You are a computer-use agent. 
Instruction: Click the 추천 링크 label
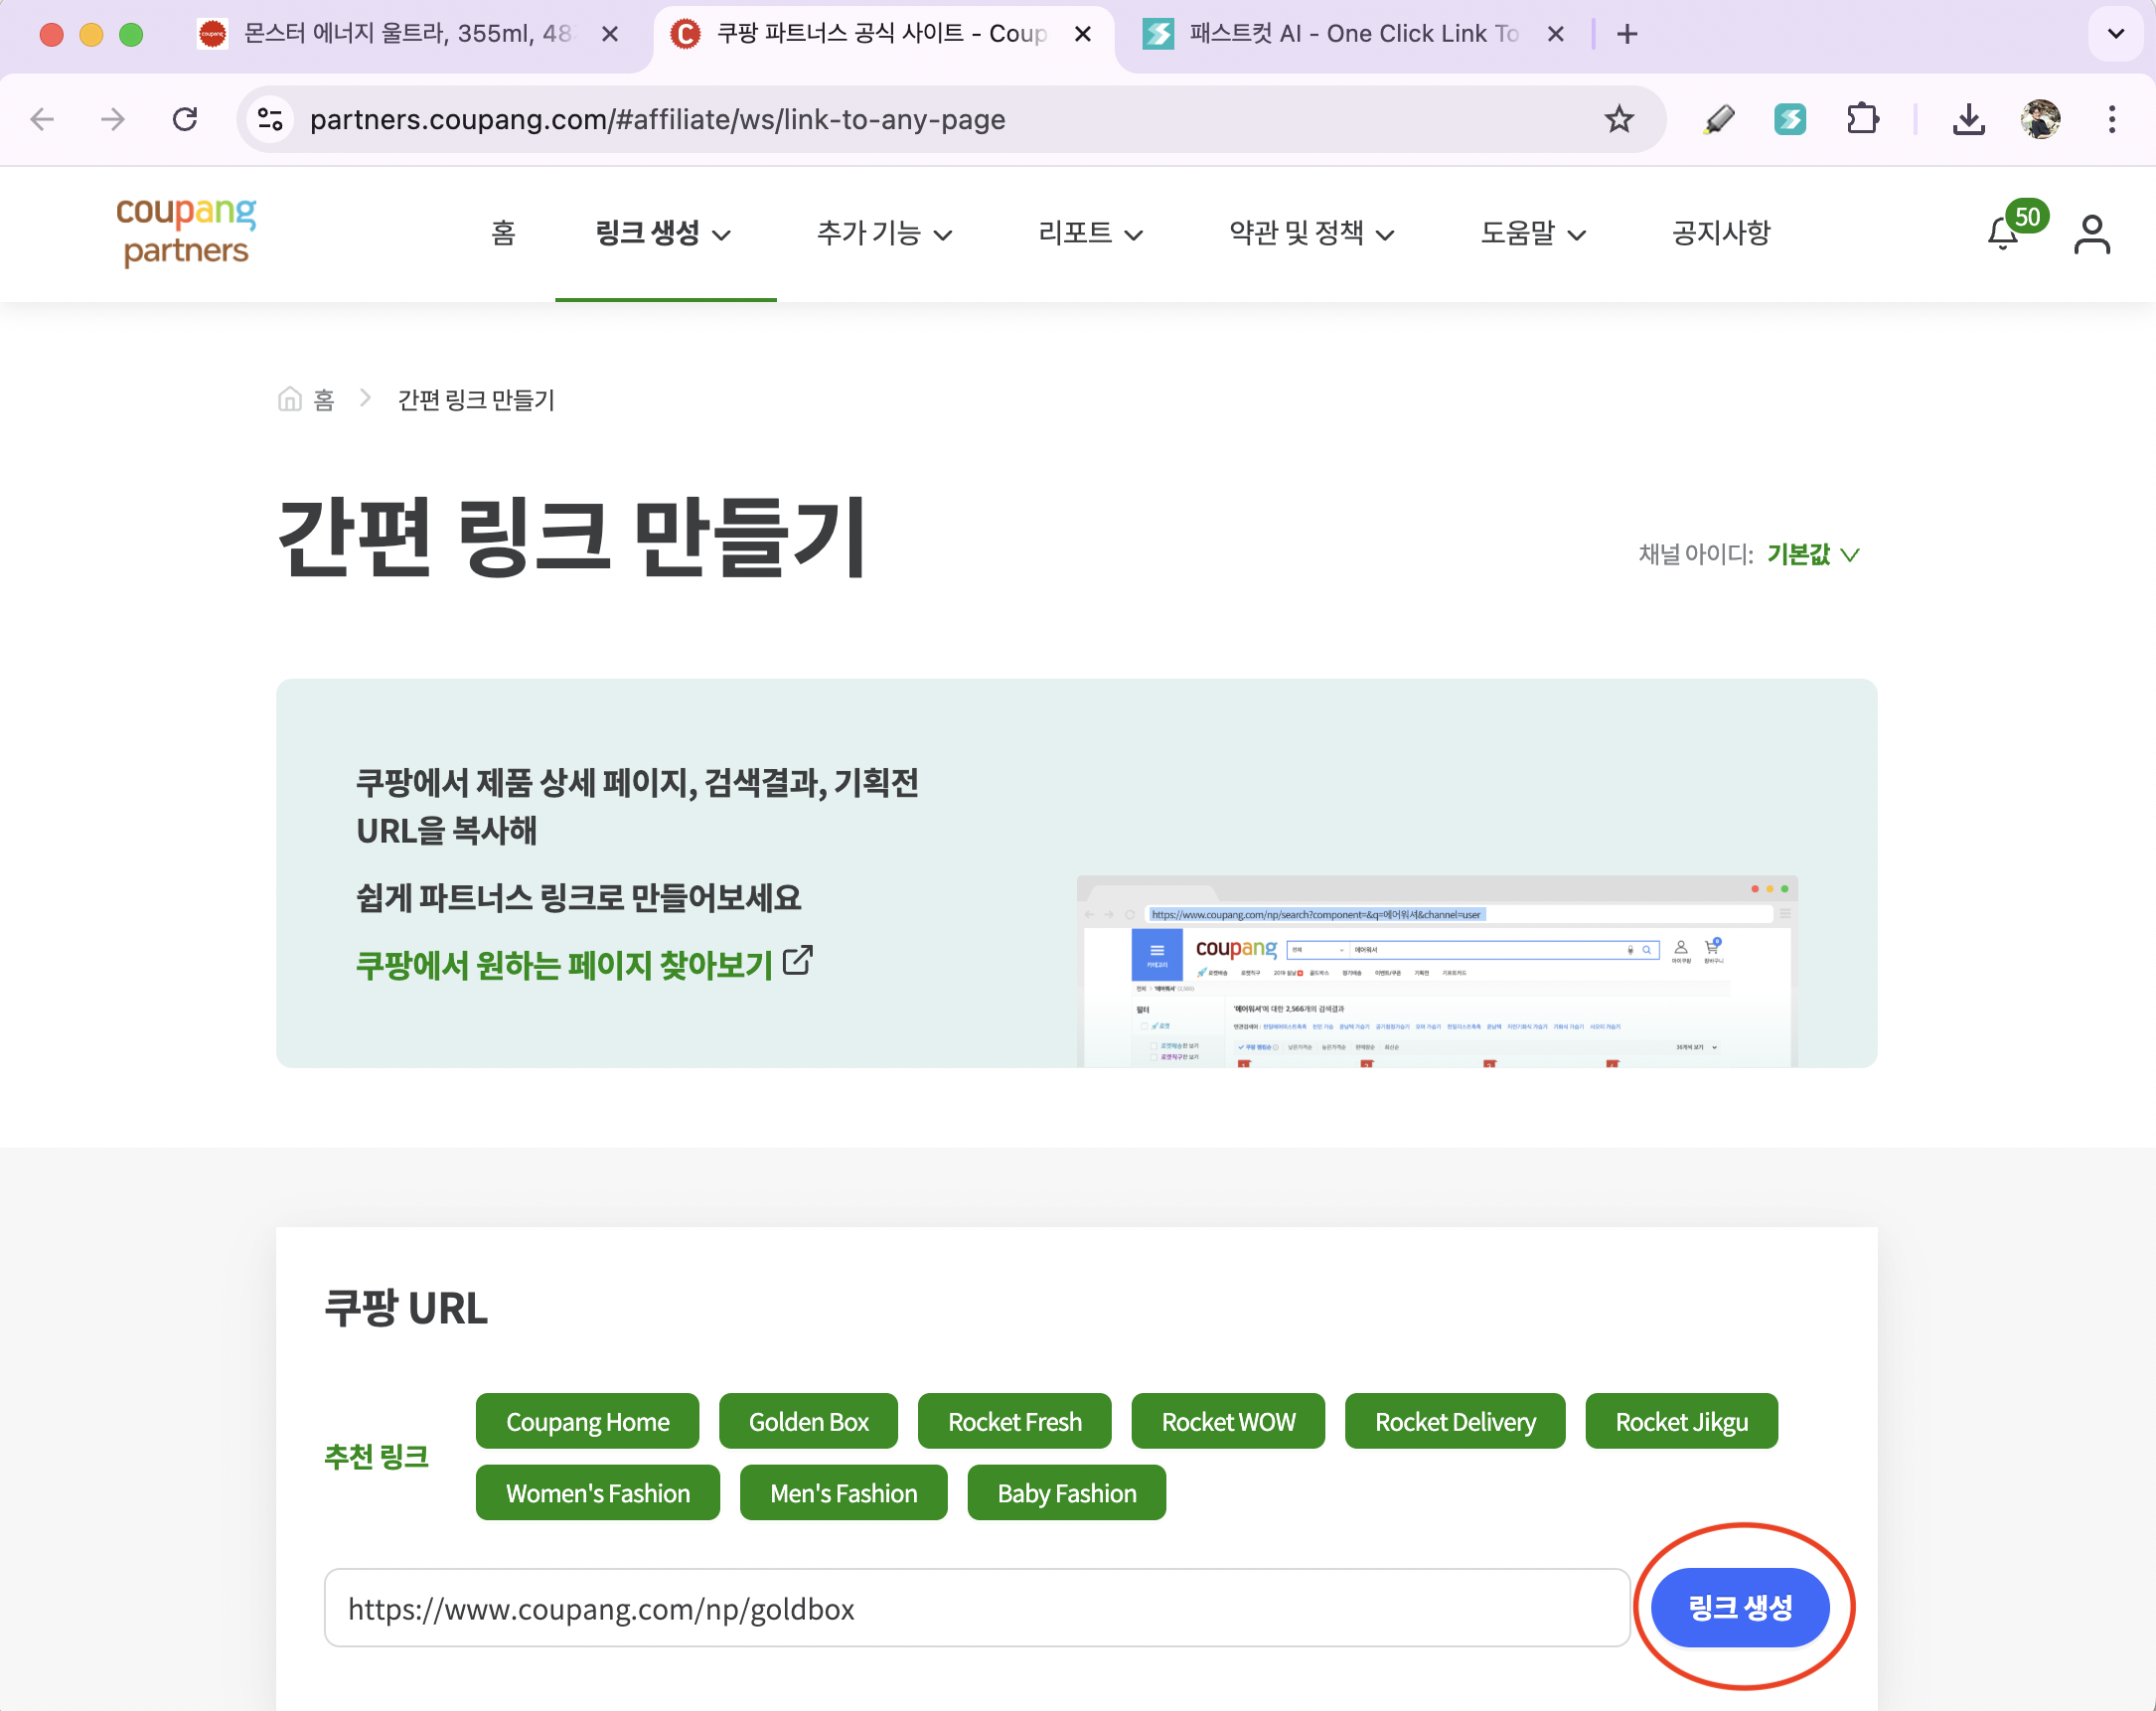point(376,1456)
